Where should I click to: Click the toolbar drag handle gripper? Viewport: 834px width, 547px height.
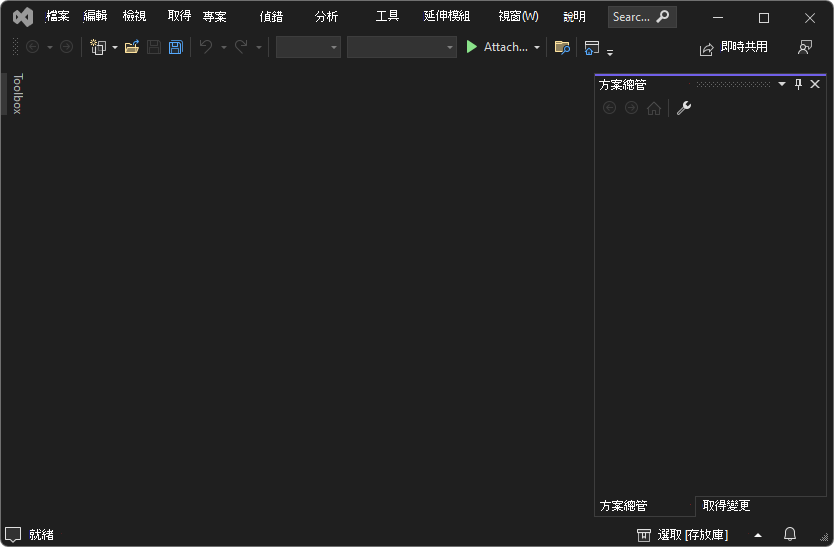coord(15,47)
